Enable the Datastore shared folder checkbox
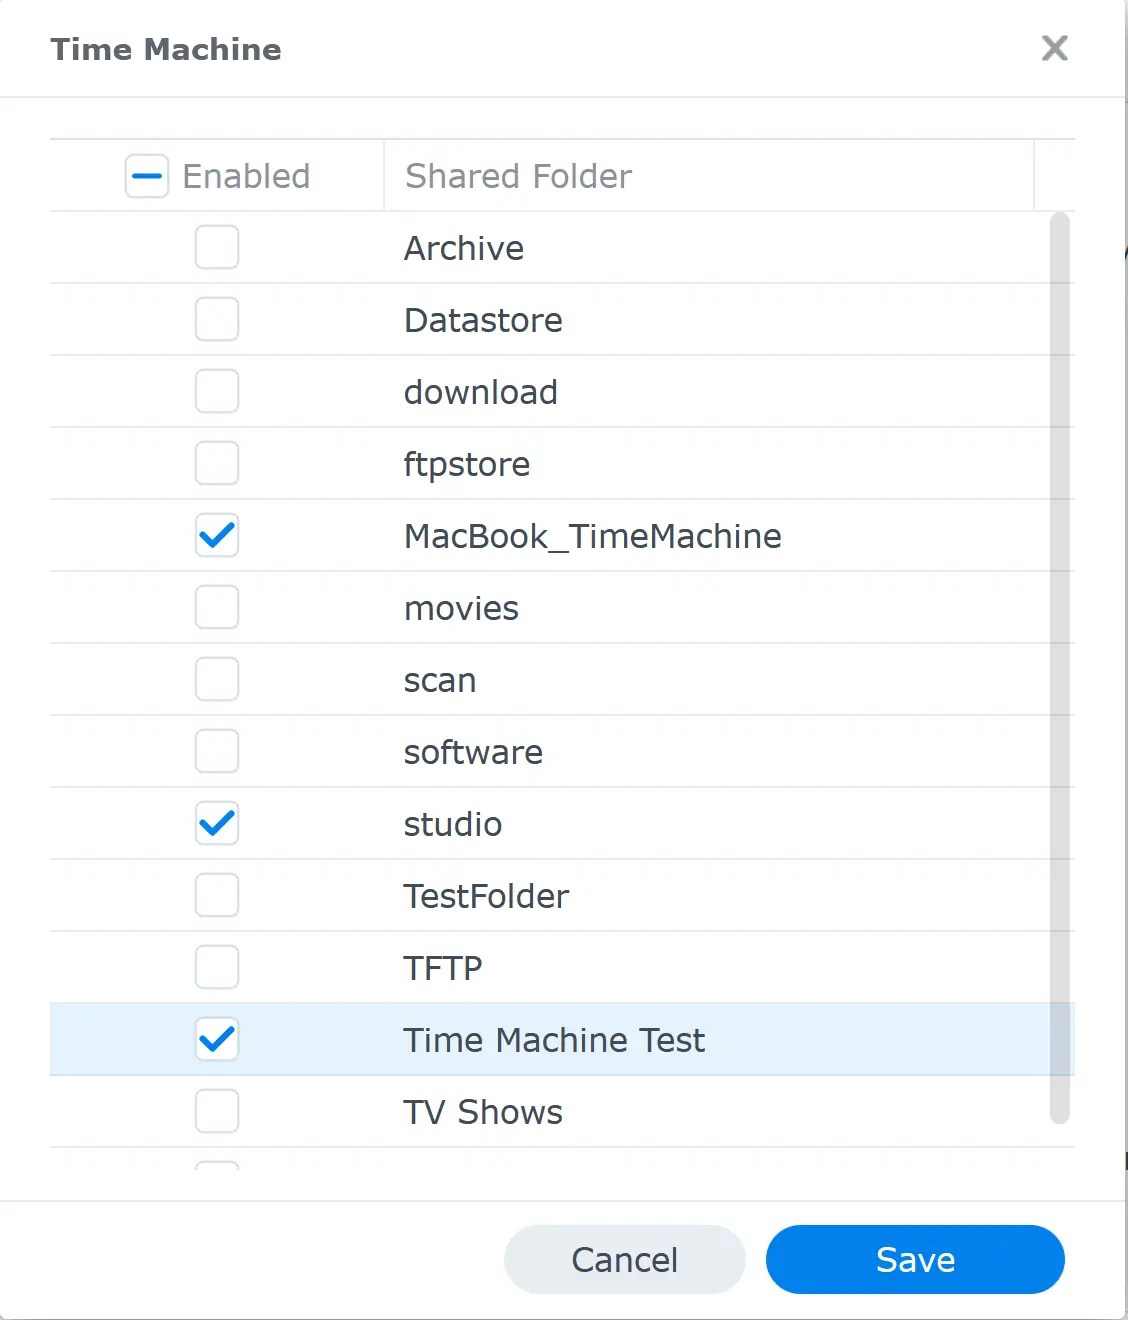The image size is (1128, 1320). pyautogui.click(x=216, y=319)
